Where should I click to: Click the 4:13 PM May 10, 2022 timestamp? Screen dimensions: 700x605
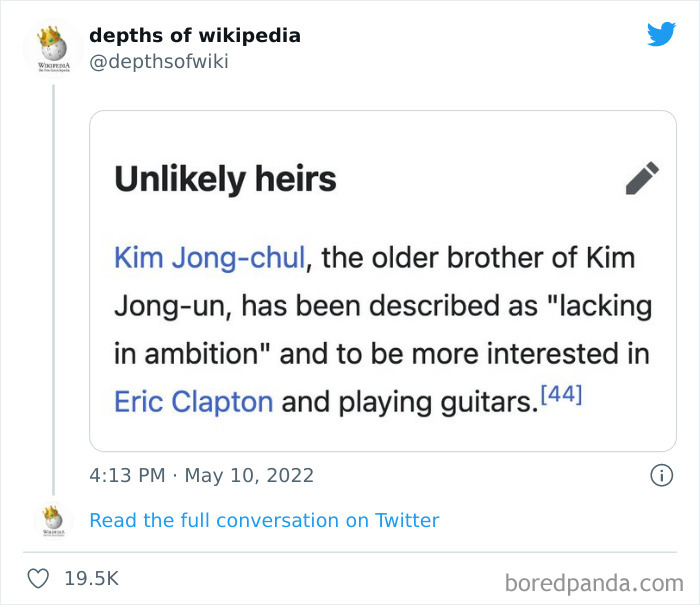(x=201, y=476)
